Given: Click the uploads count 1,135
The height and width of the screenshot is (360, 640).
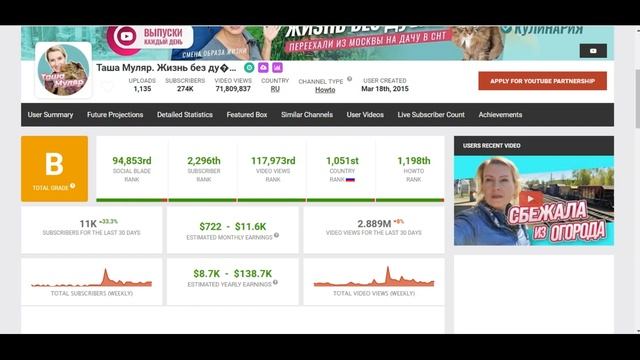Looking at the screenshot, I should [x=142, y=89].
